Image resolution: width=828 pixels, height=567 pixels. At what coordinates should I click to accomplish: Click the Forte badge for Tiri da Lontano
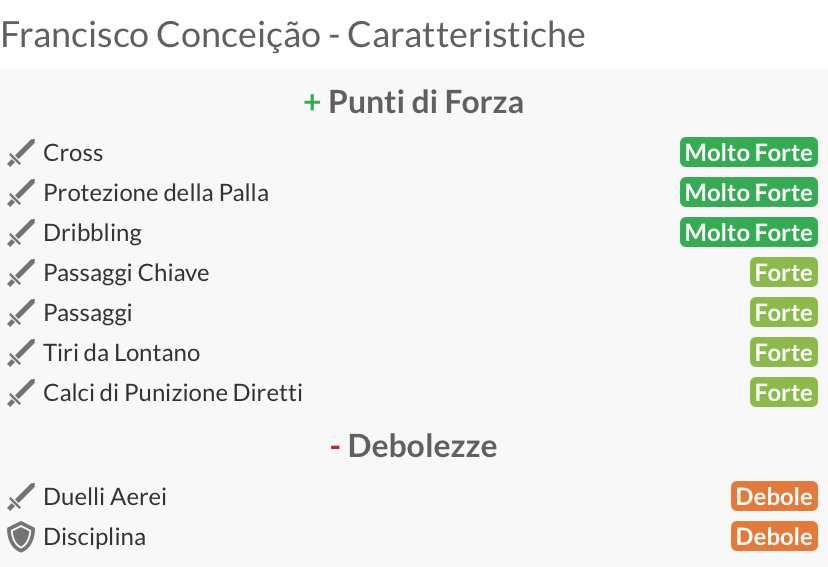tap(784, 353)
